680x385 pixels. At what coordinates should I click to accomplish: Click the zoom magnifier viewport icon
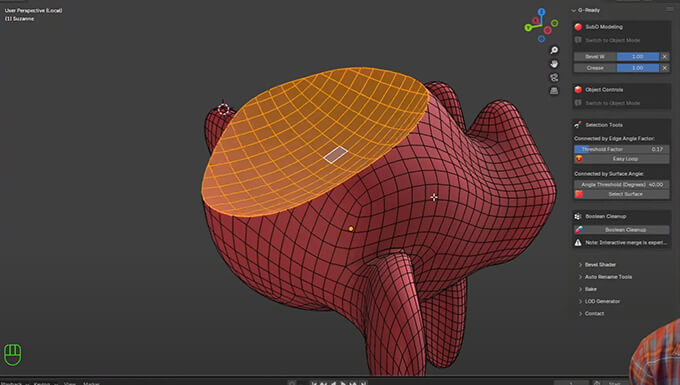554,50
